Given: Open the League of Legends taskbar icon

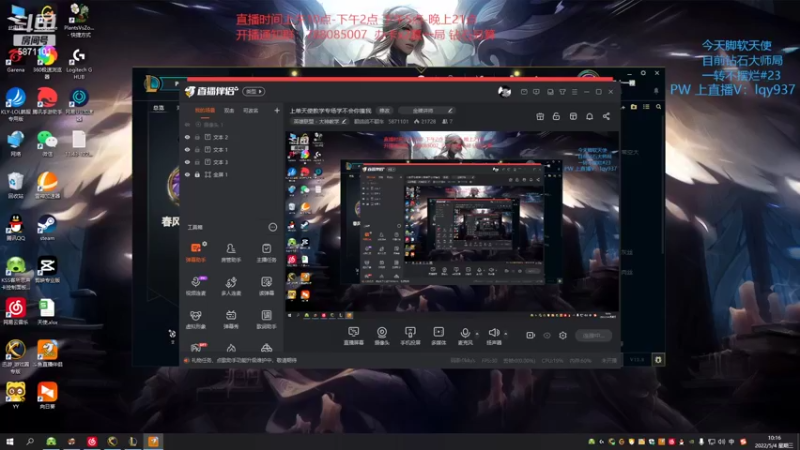Looking at the screenshot, I should [133, 441].
